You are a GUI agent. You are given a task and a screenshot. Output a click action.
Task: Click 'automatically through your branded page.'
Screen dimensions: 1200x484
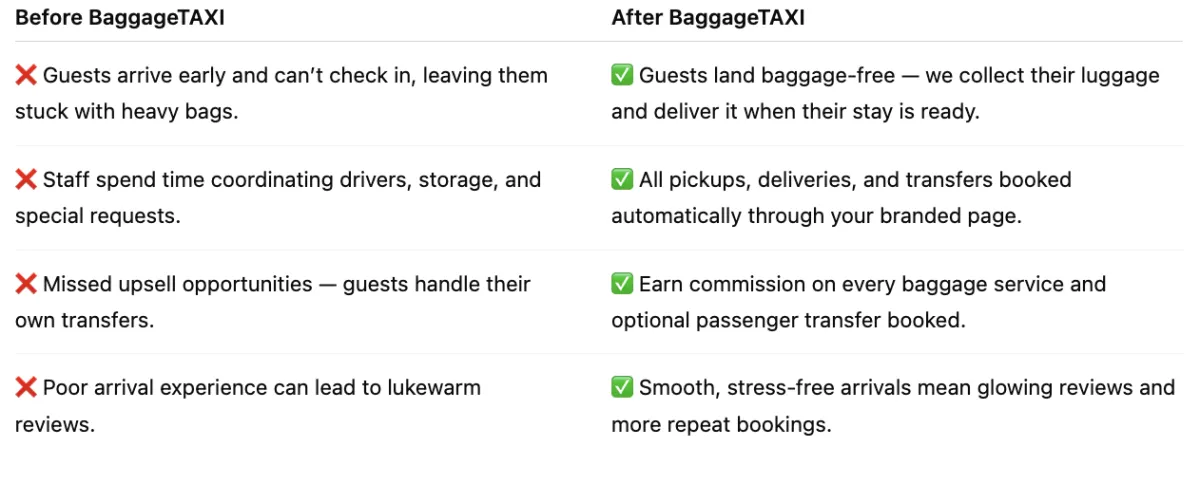(816, 216)
